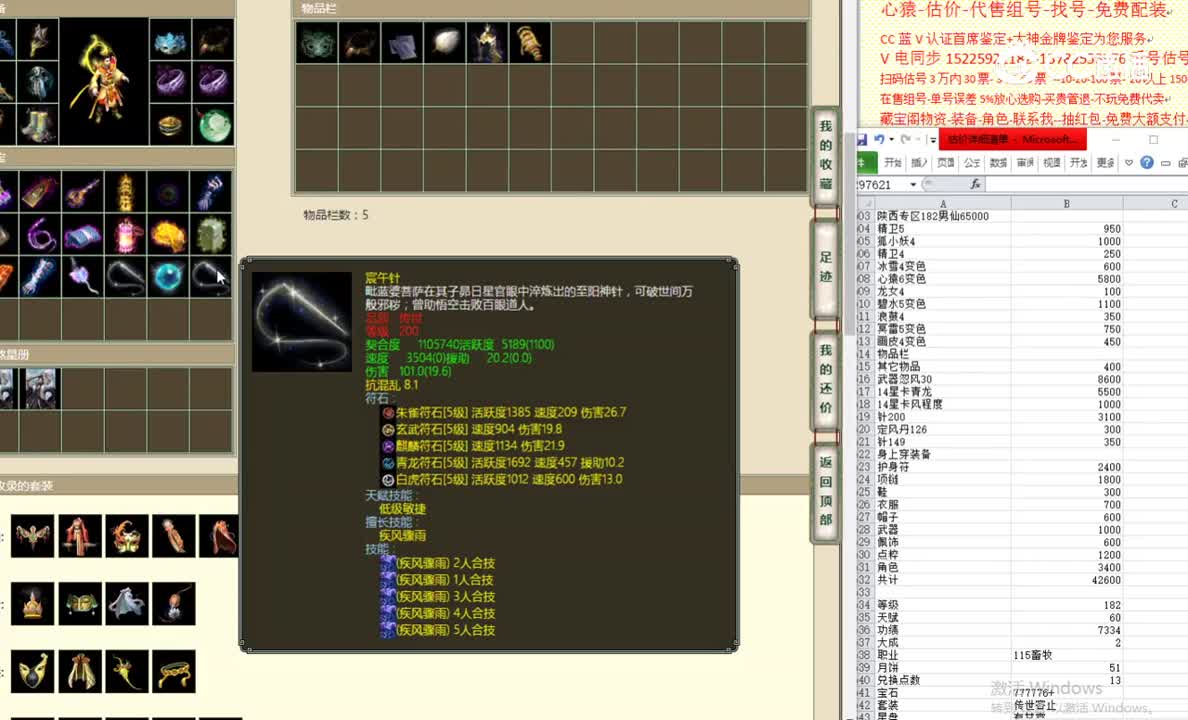Open Excel 开始 ribbon tab
Screen dimensions: 1188x720
coord(893,163)
